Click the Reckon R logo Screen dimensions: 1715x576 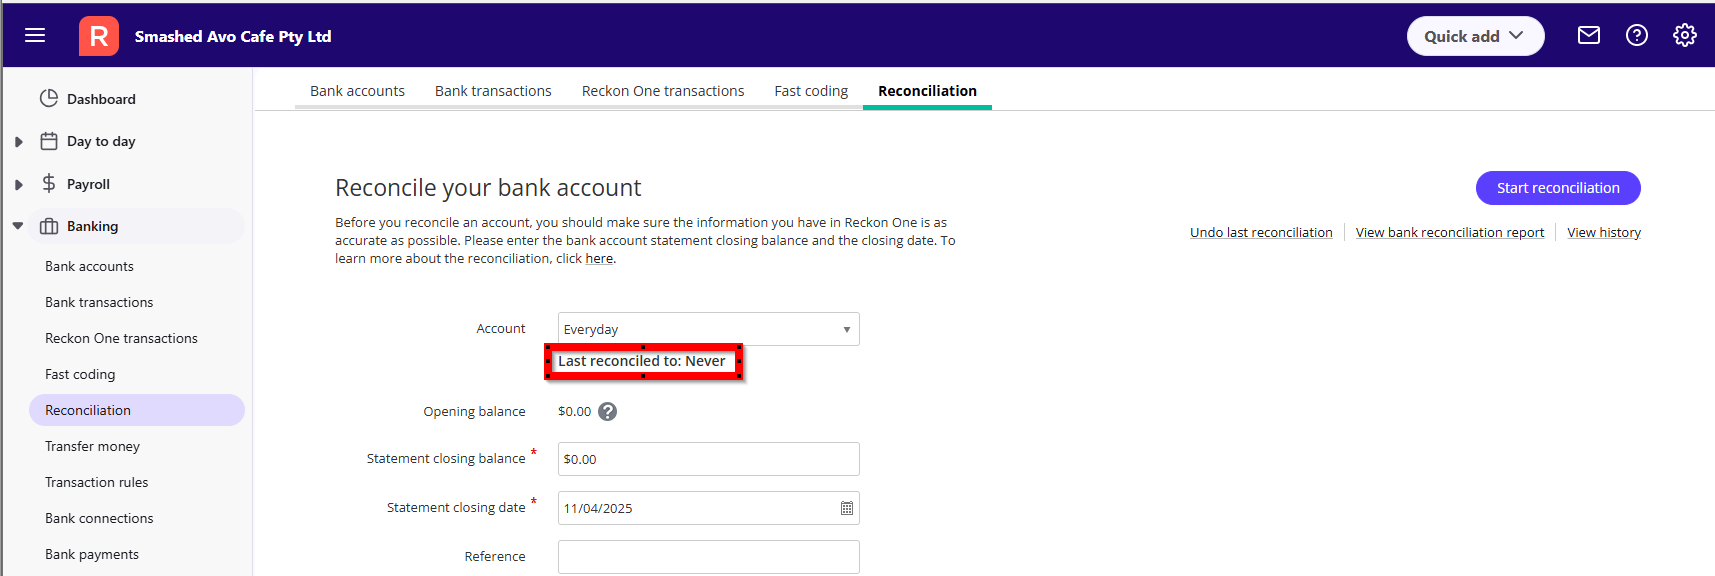[x=99, y=36]
